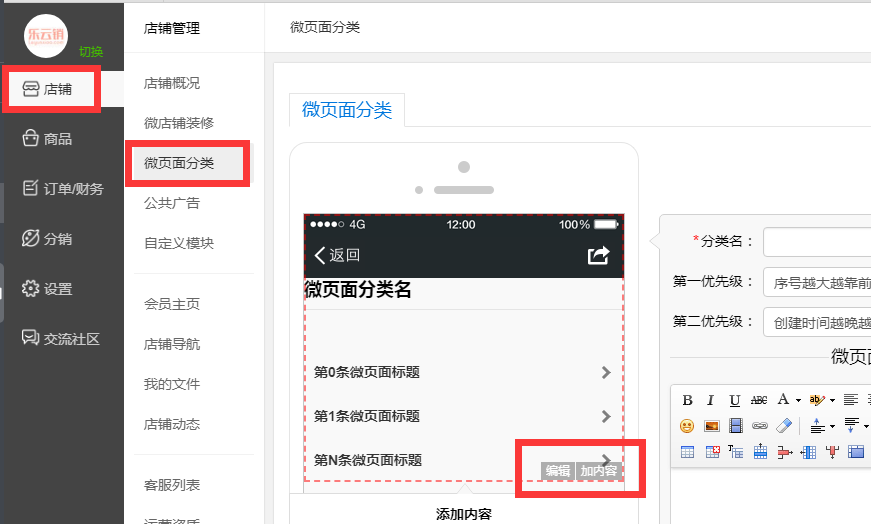871x524 pixels.
Task: Open 微店铺装修 in the store menu
Action: tap(179, 123)
